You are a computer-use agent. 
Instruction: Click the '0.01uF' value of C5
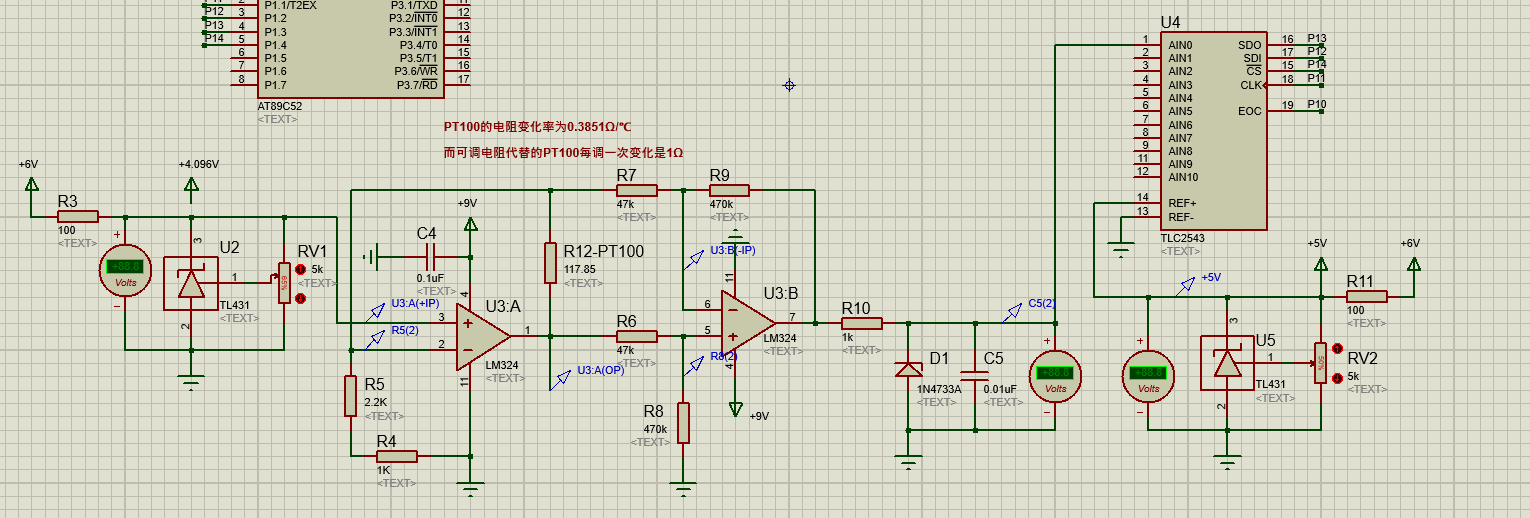[x=1001, y=389]
